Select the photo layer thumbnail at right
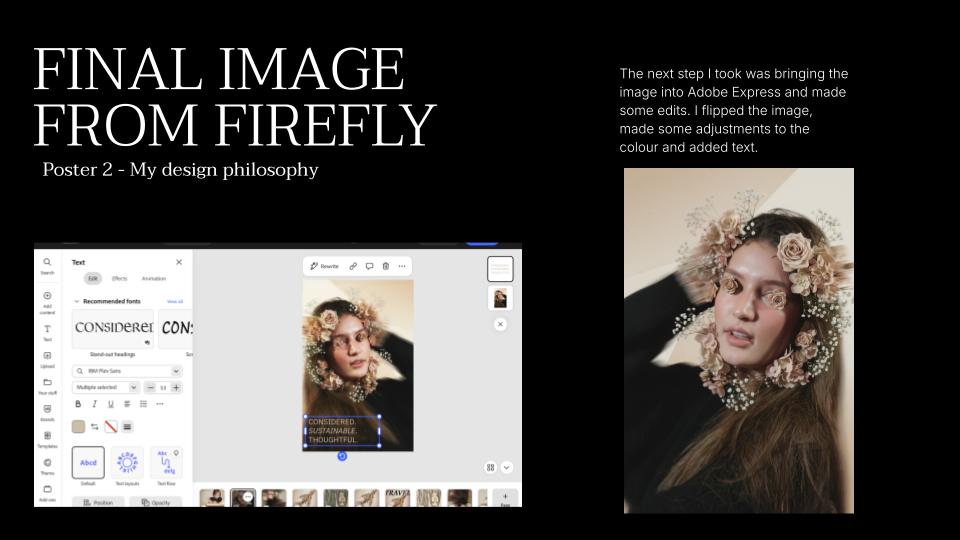 (500, 298)
